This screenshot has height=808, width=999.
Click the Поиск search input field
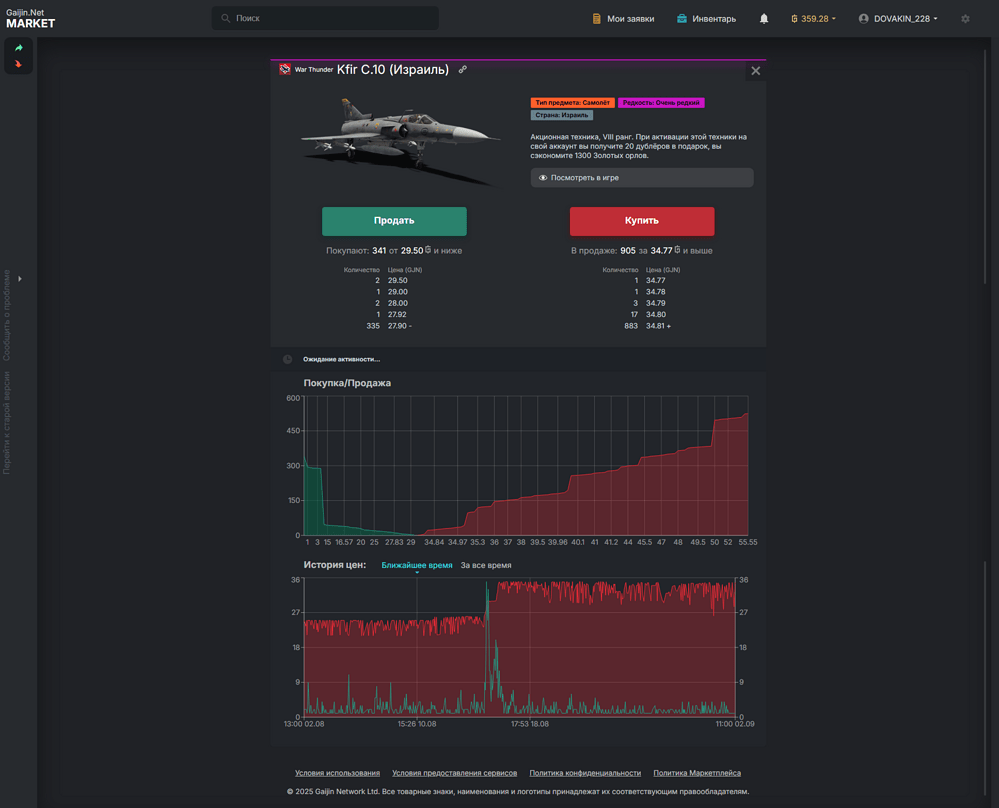tap(325, 18)
